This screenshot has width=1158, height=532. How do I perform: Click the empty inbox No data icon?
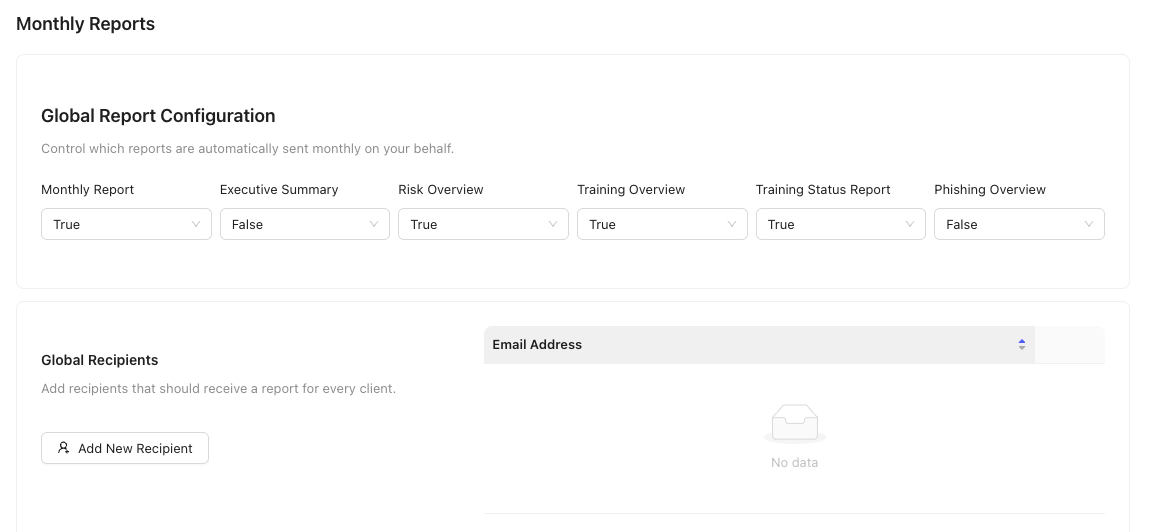click(x=794, y=424)
